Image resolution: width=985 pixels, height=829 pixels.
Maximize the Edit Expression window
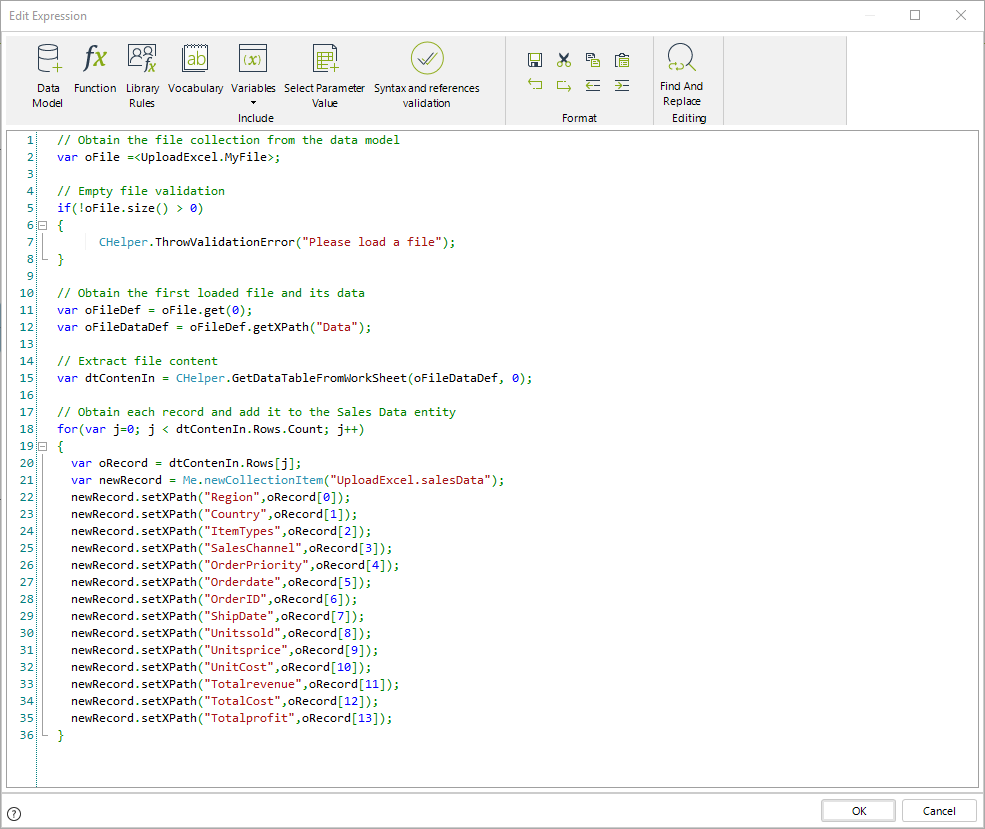click(x=915, y=15)
